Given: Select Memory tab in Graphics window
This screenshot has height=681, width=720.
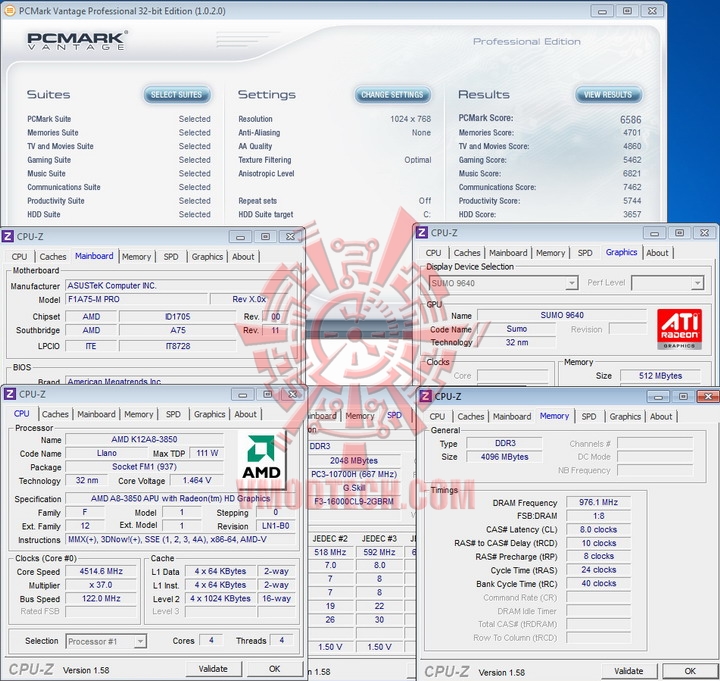Looking at the screenshot, I should pos(551,253).
